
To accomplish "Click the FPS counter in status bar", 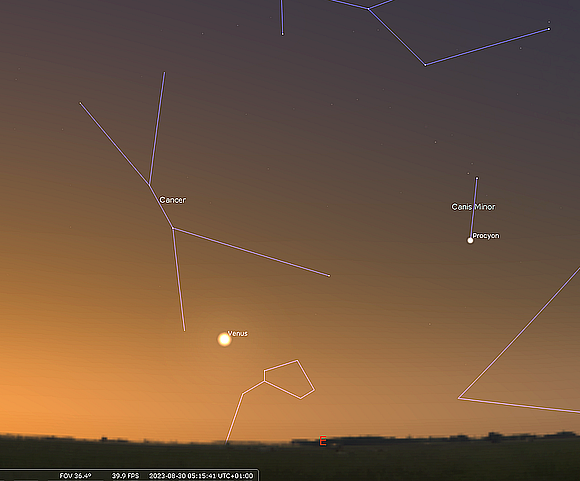I will click(x=125, y=476).
